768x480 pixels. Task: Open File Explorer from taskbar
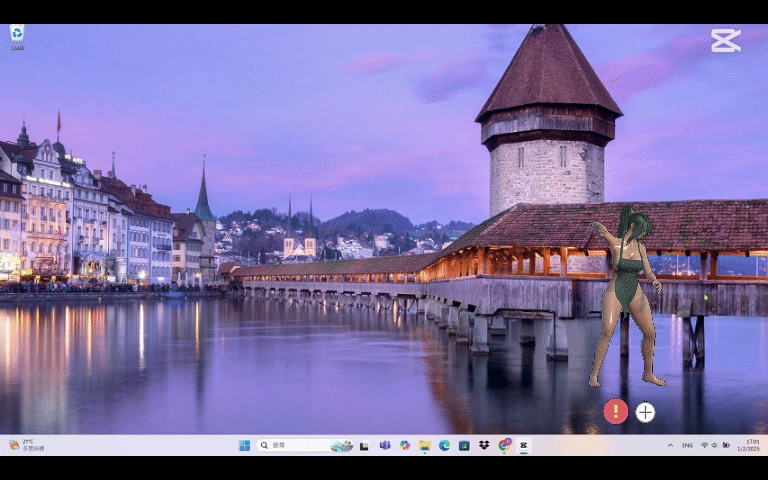(425, 445)
